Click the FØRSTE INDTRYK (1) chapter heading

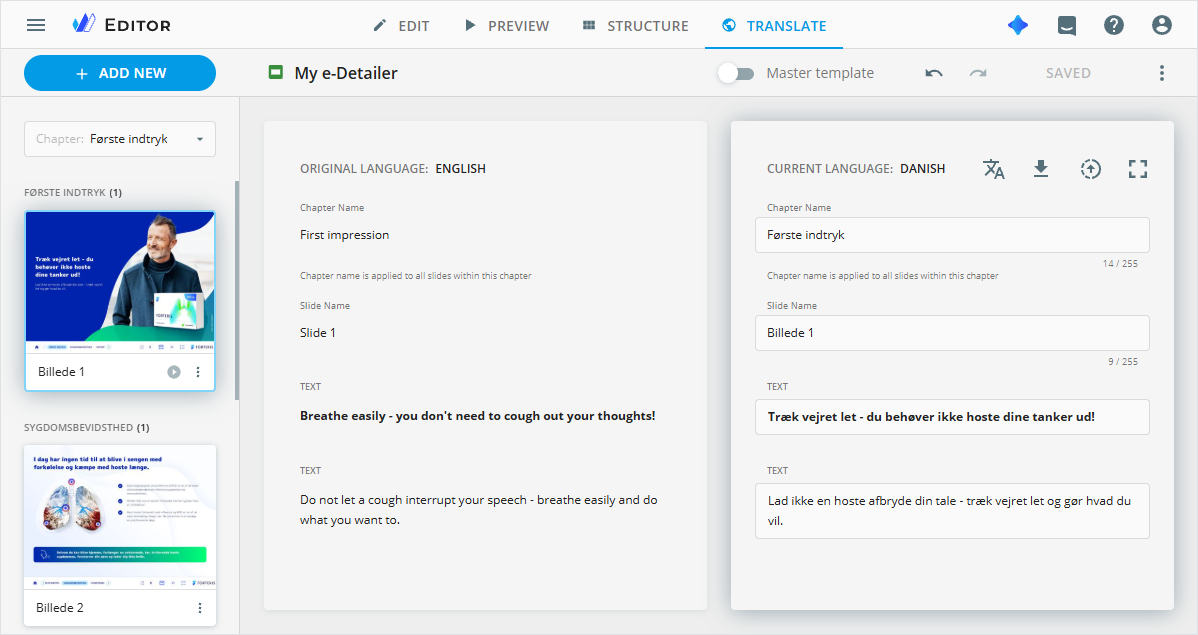73,193
